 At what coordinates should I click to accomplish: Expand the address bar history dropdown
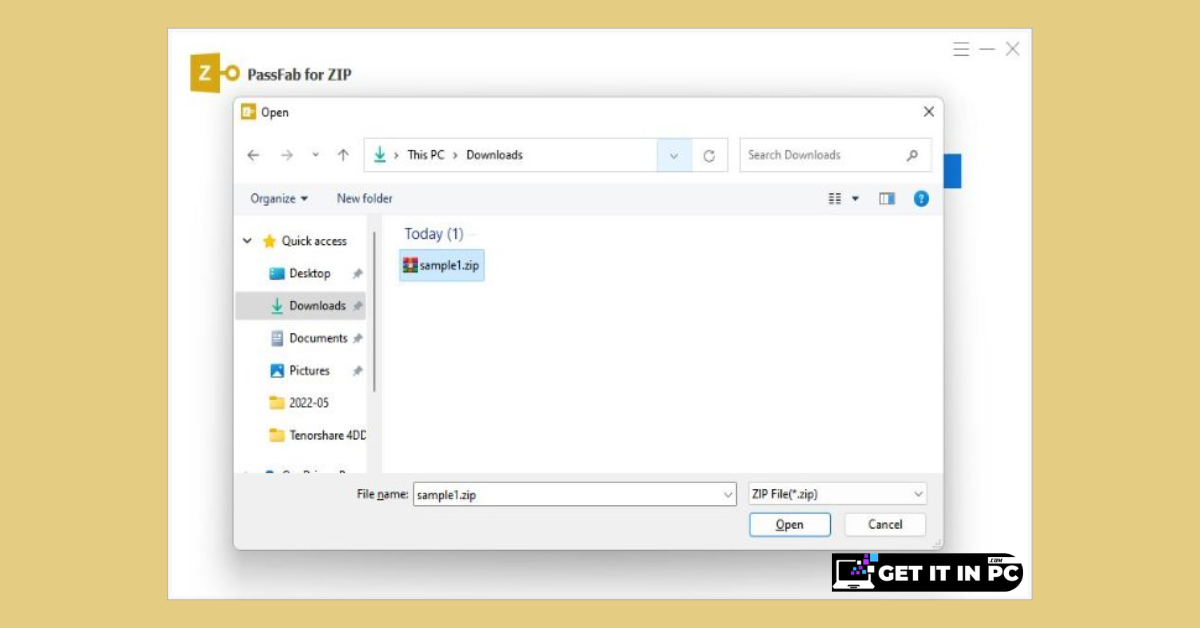click(x=674, y=155)
